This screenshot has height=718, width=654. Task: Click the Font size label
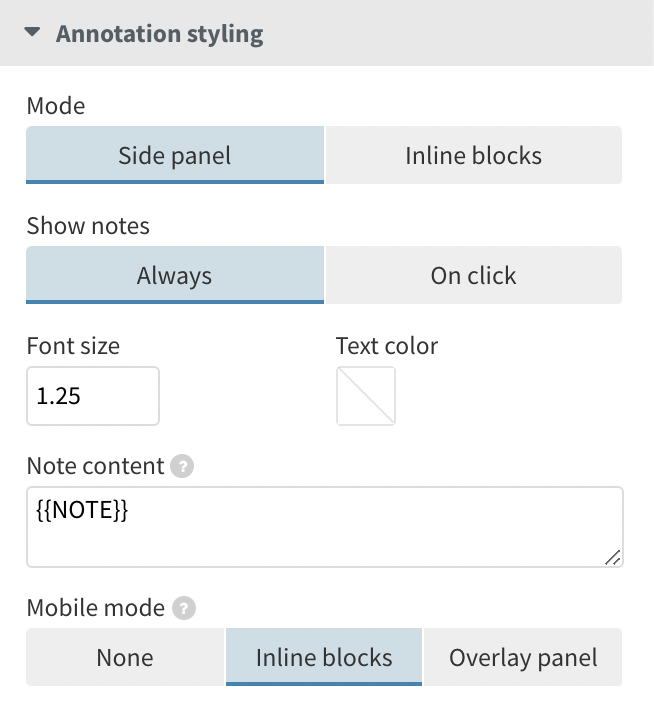[x=73, y=346]
